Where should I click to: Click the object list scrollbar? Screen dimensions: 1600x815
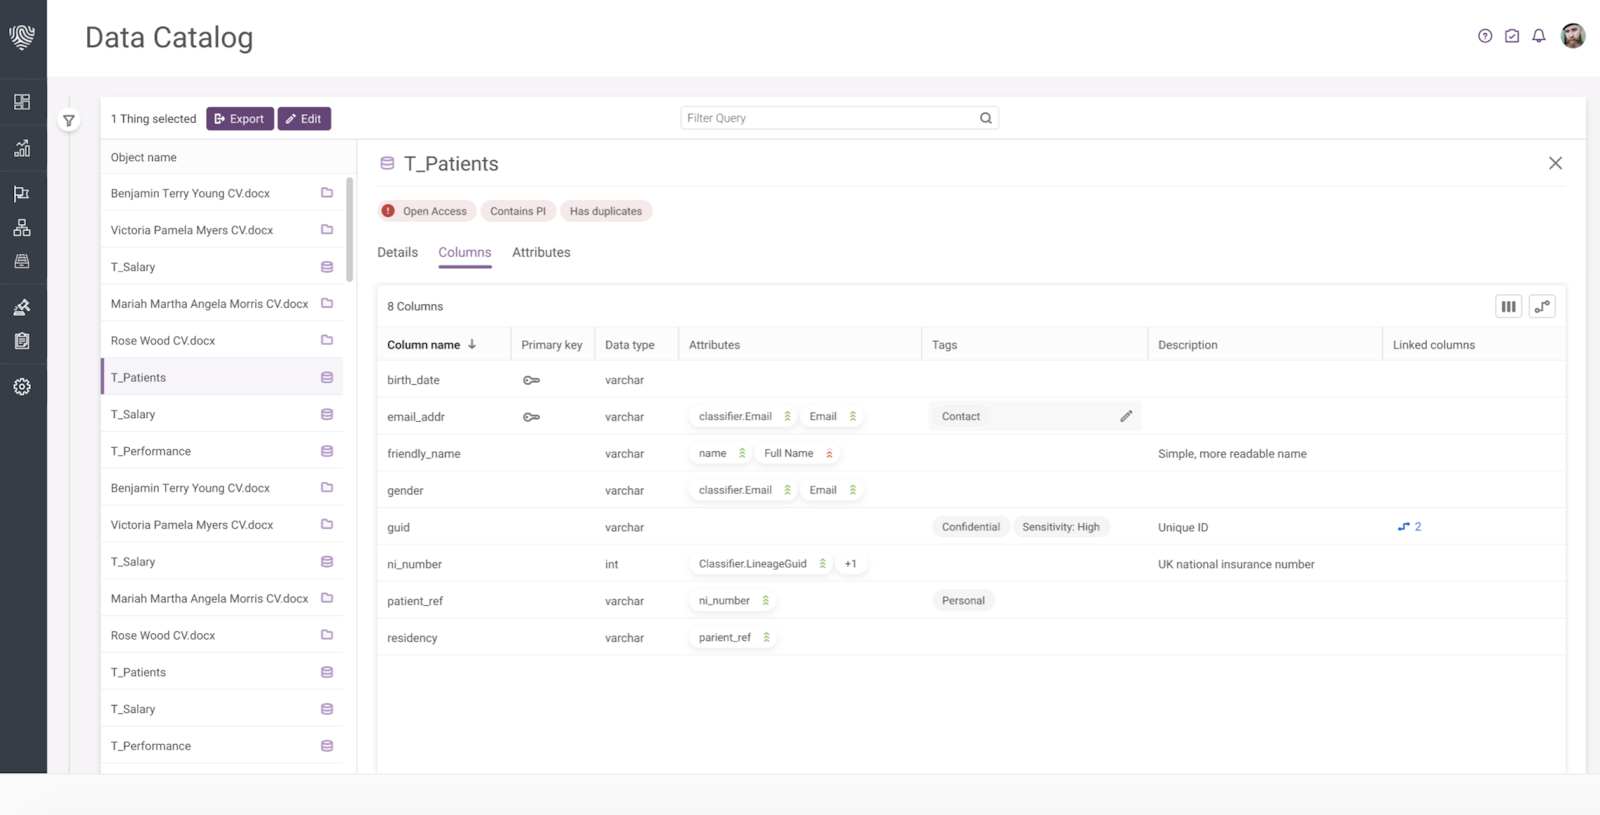(x=349, y=230)
